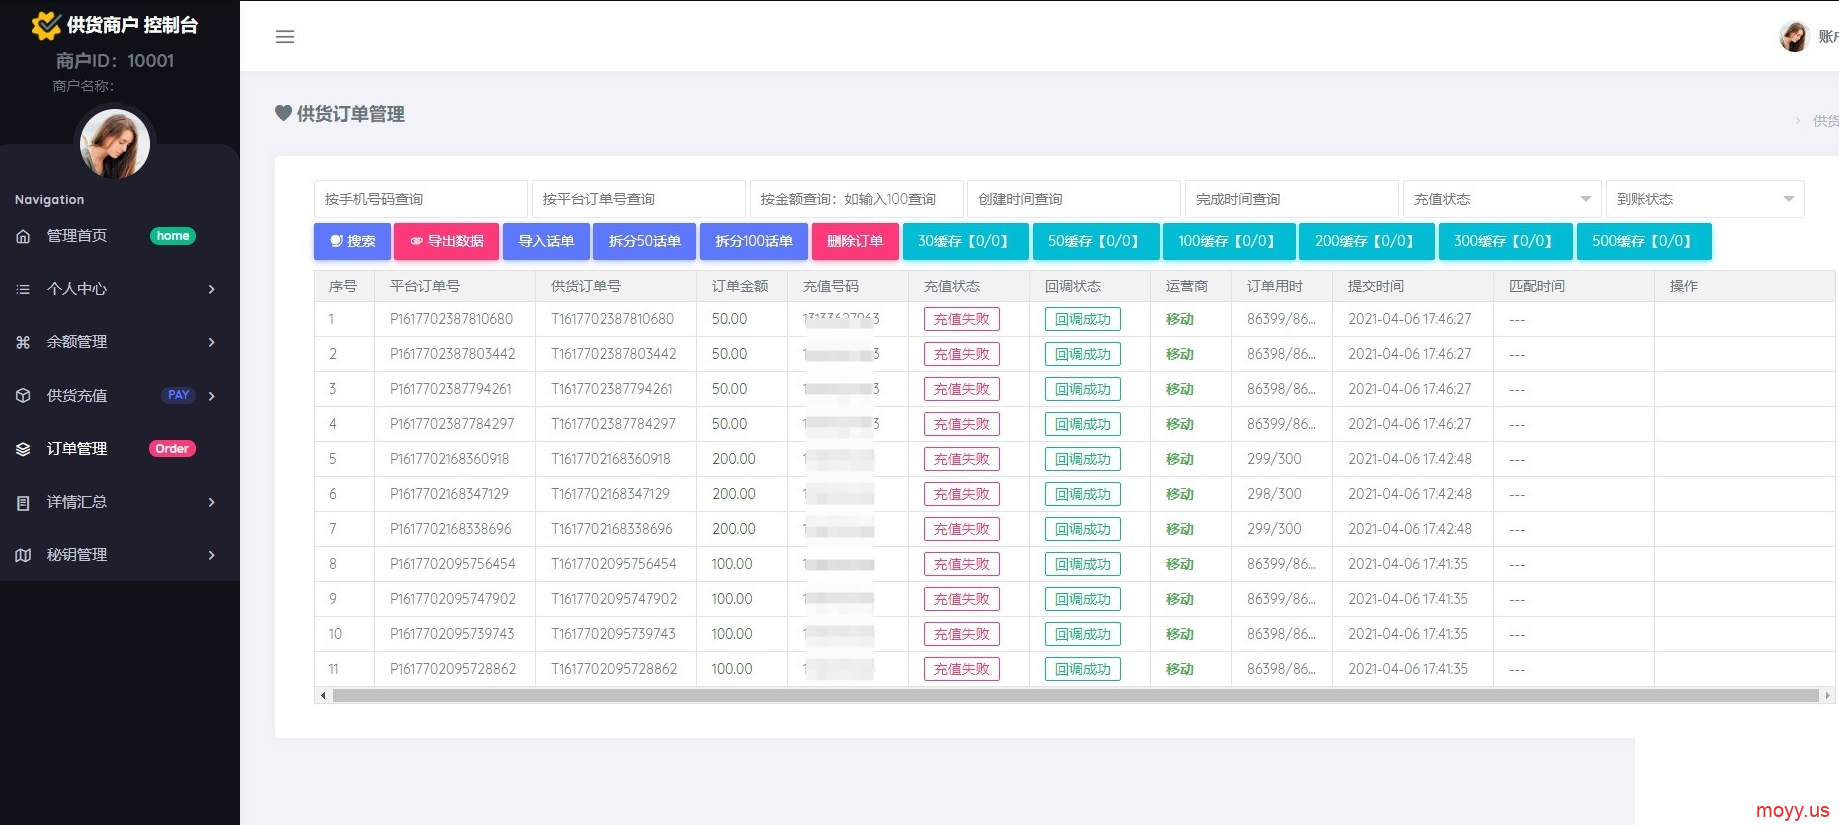Click the 移动 carrier label in row 3

click(1180, 389)
